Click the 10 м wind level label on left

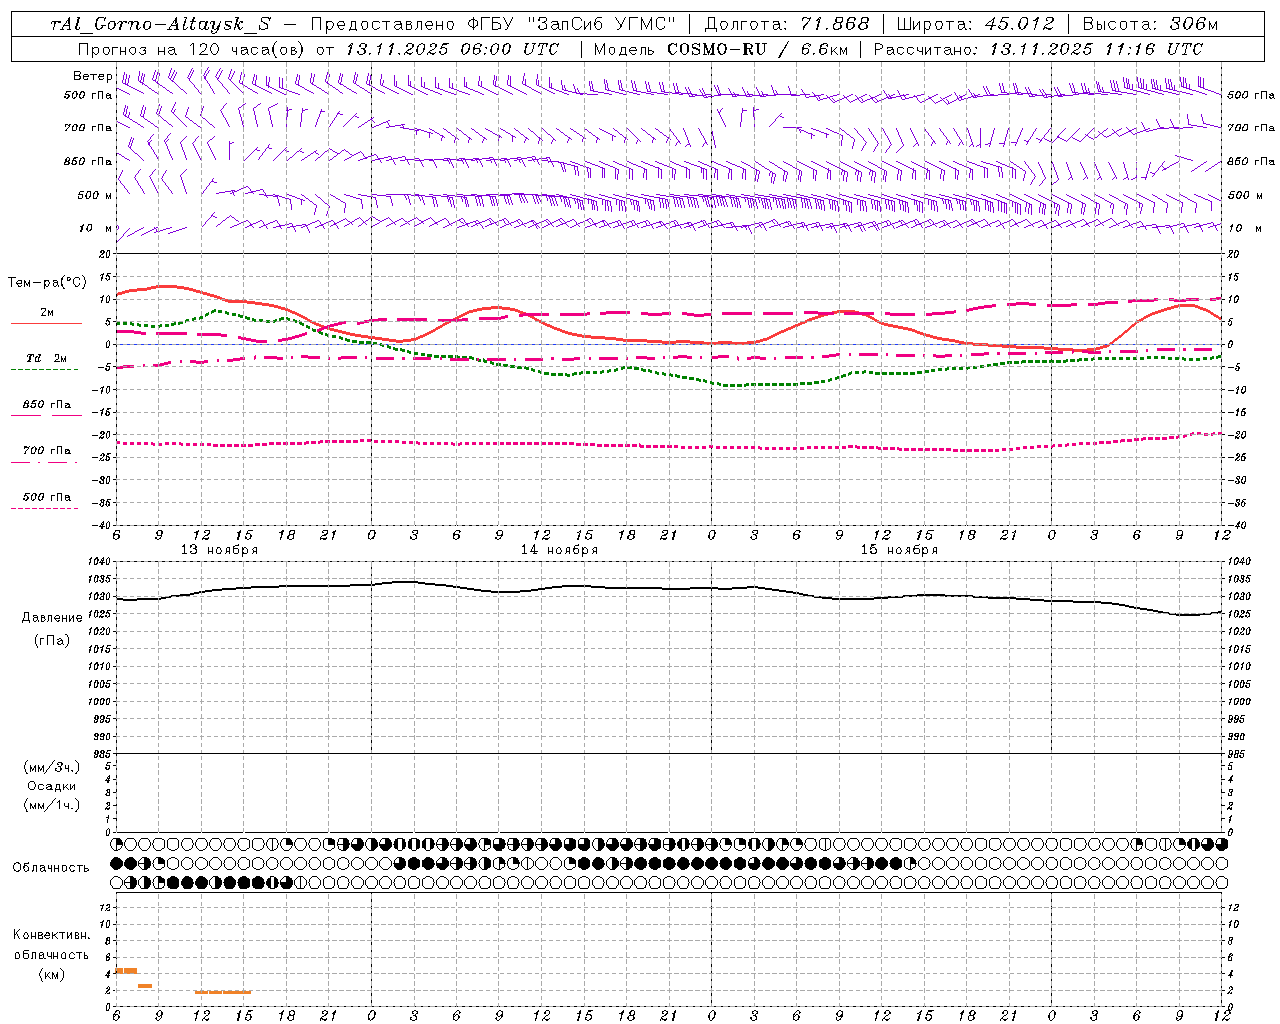[95, 228]
